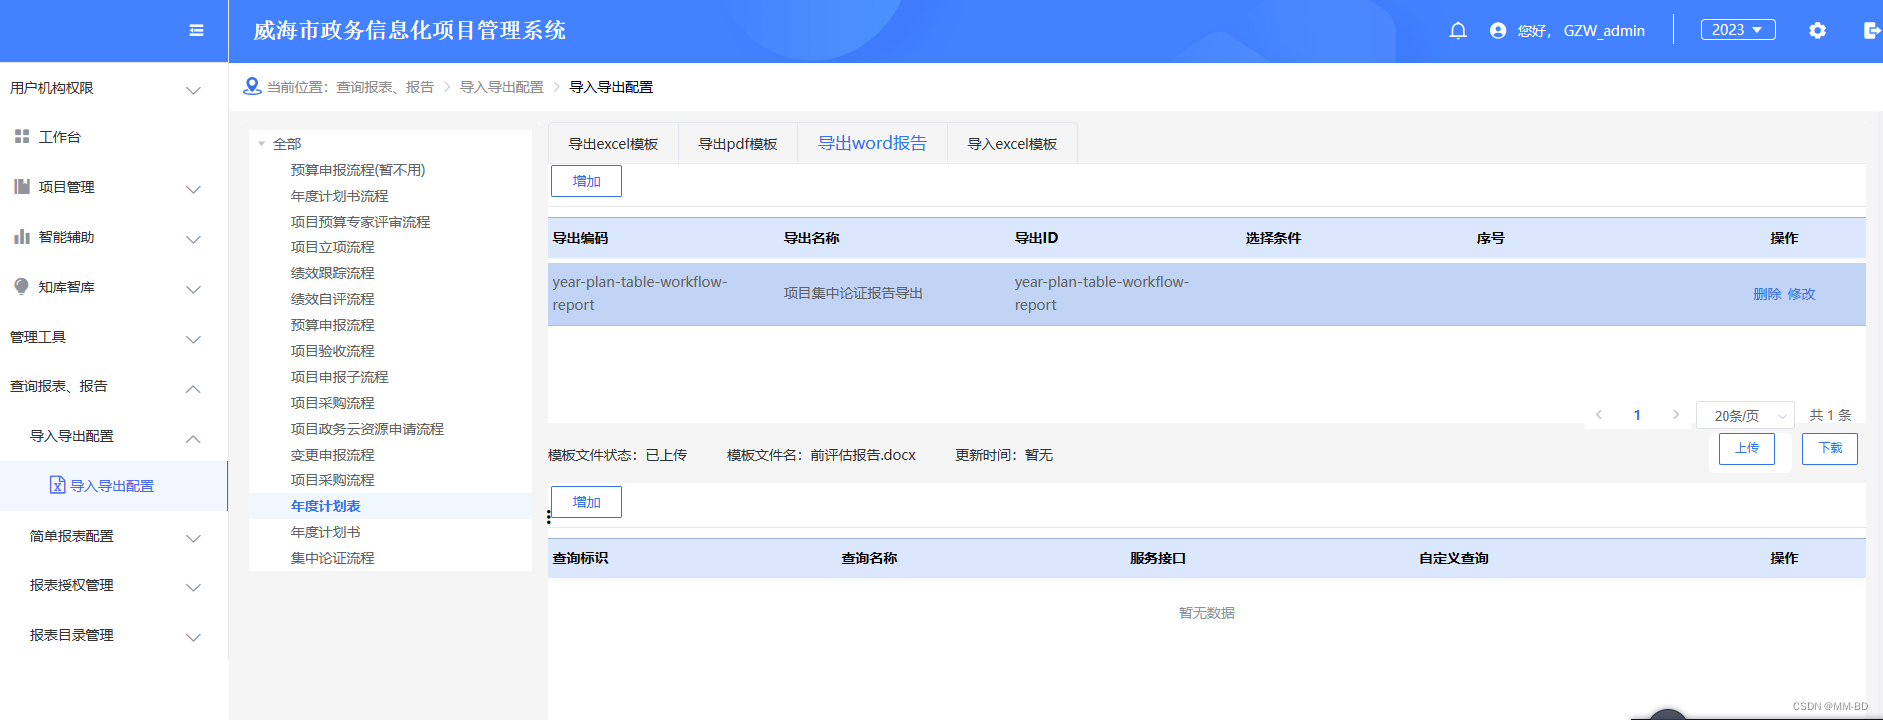Open settings with the gear icon
The width and height of the screenshot is (1883, 720).
[x=1818, y=31]
